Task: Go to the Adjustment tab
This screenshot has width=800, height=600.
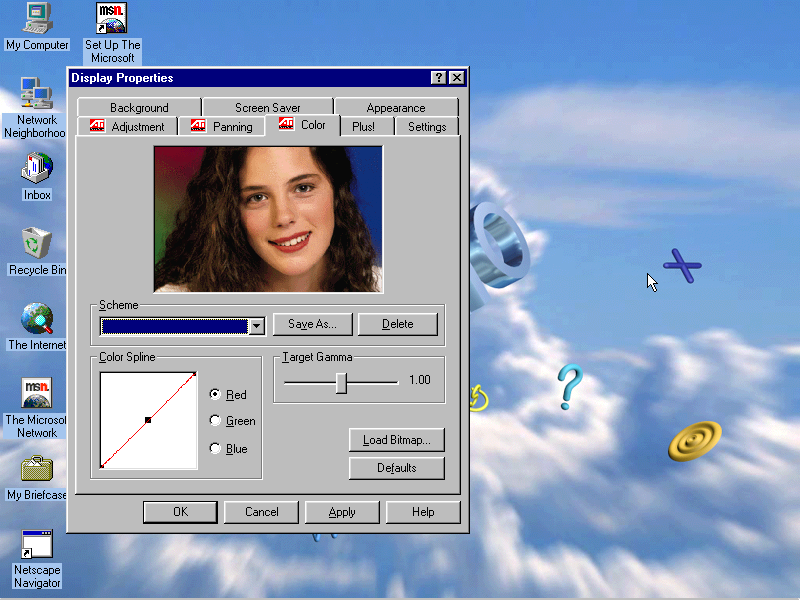Action: point(127,127)
